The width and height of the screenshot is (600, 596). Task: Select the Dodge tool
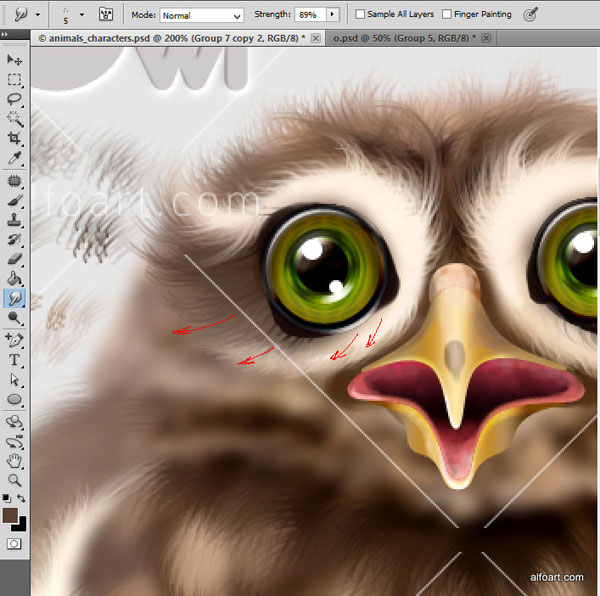(x=15, y=318)
